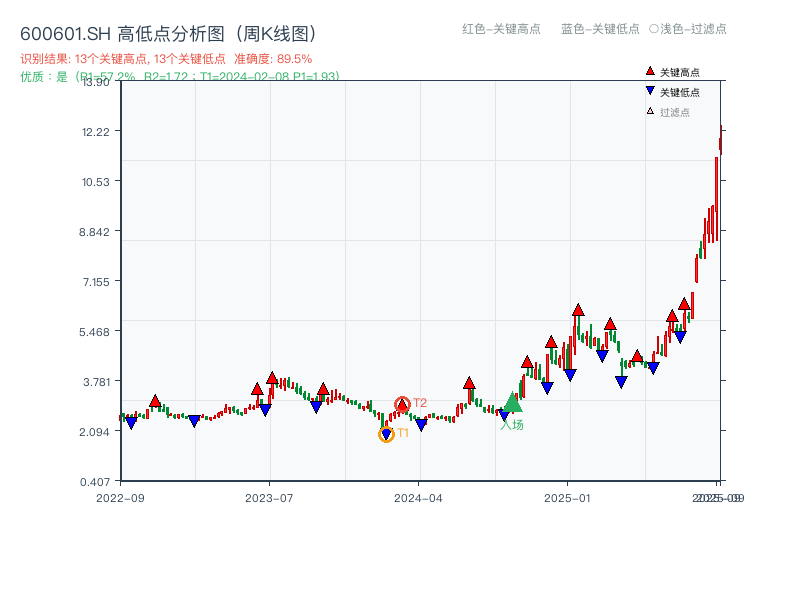Click the 入场 text label
This screenshot has width=800, height=600.
512,424
